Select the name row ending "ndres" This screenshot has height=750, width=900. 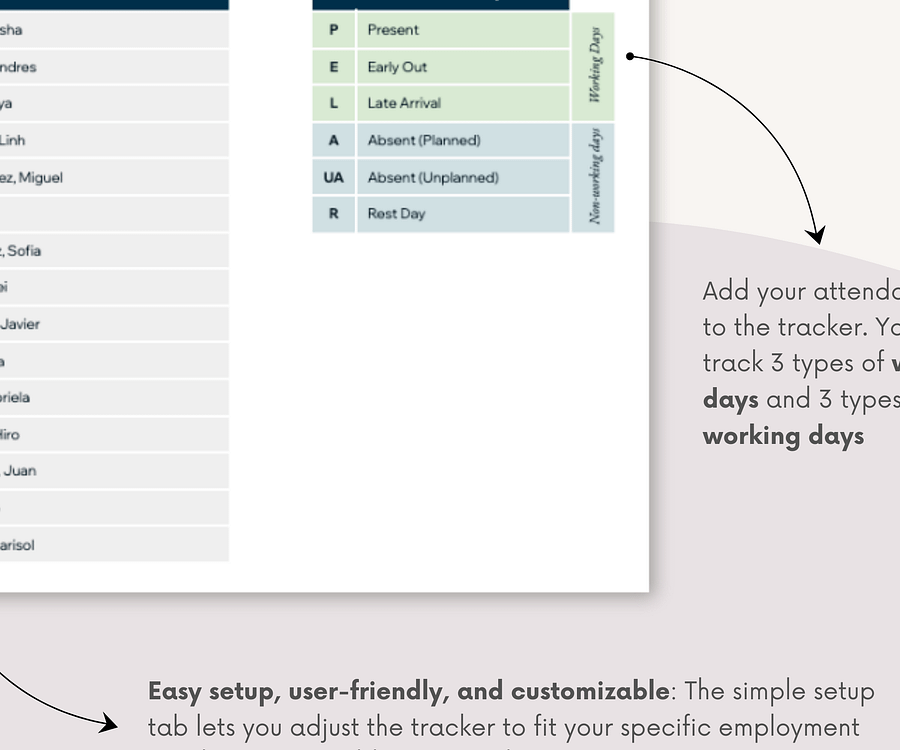(114, 67)
